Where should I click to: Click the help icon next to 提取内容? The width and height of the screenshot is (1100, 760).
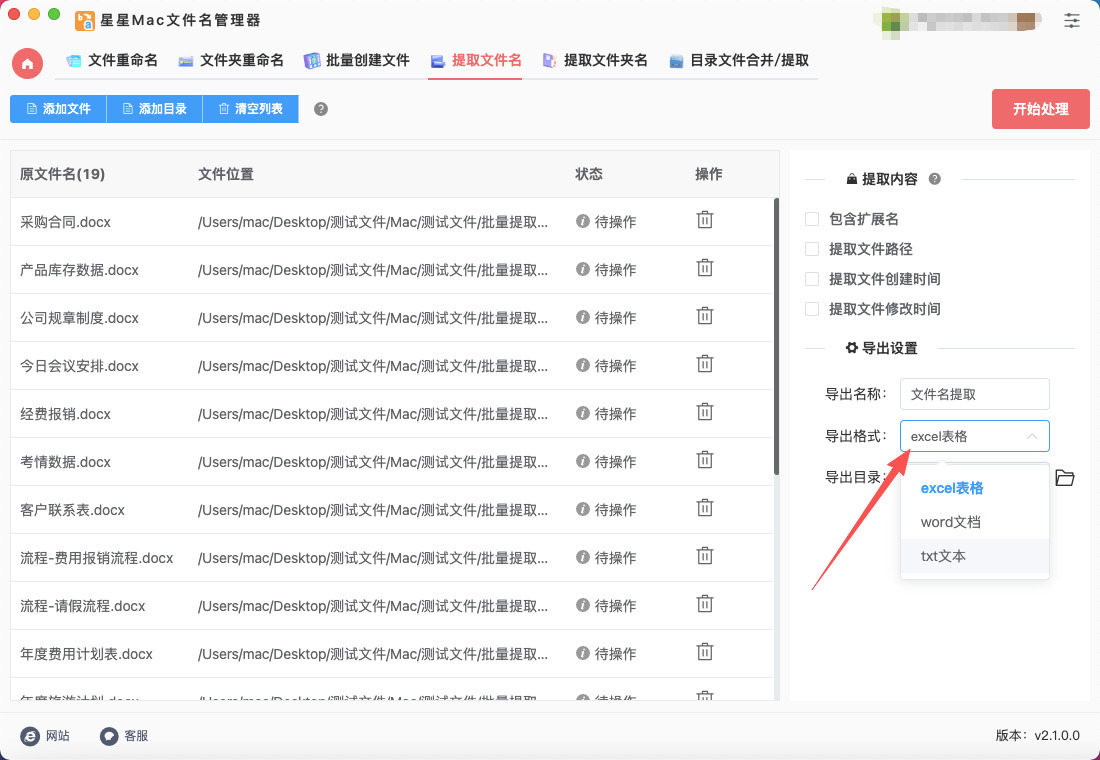click(935, 179)
